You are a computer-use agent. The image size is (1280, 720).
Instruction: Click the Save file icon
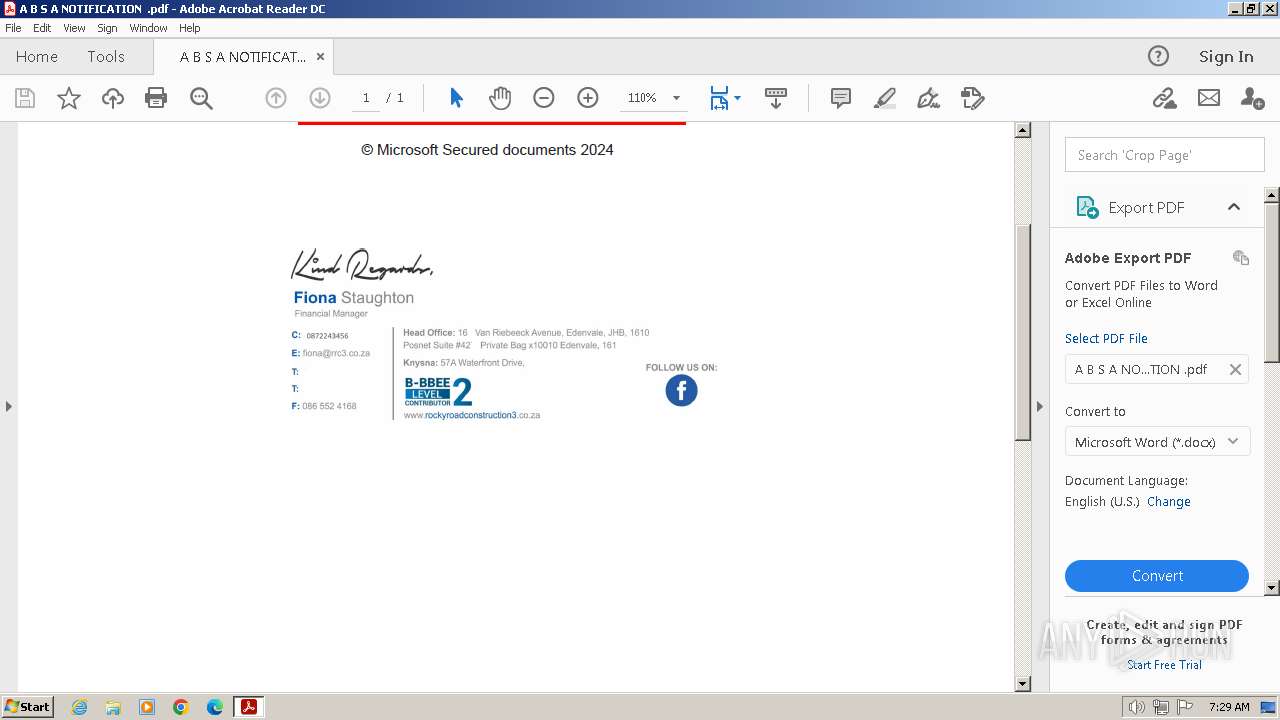(x=25, y=98)
